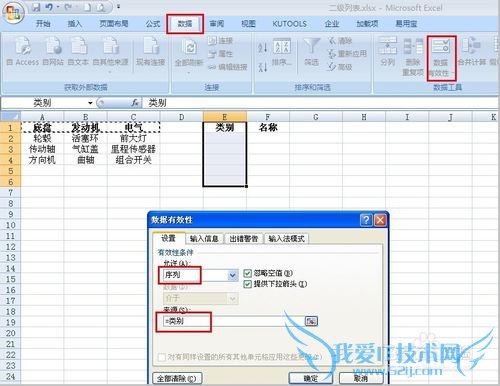Click Consolidate (合并计算) icon
This screenshot has width=500, height=386.
pos(472,52)
